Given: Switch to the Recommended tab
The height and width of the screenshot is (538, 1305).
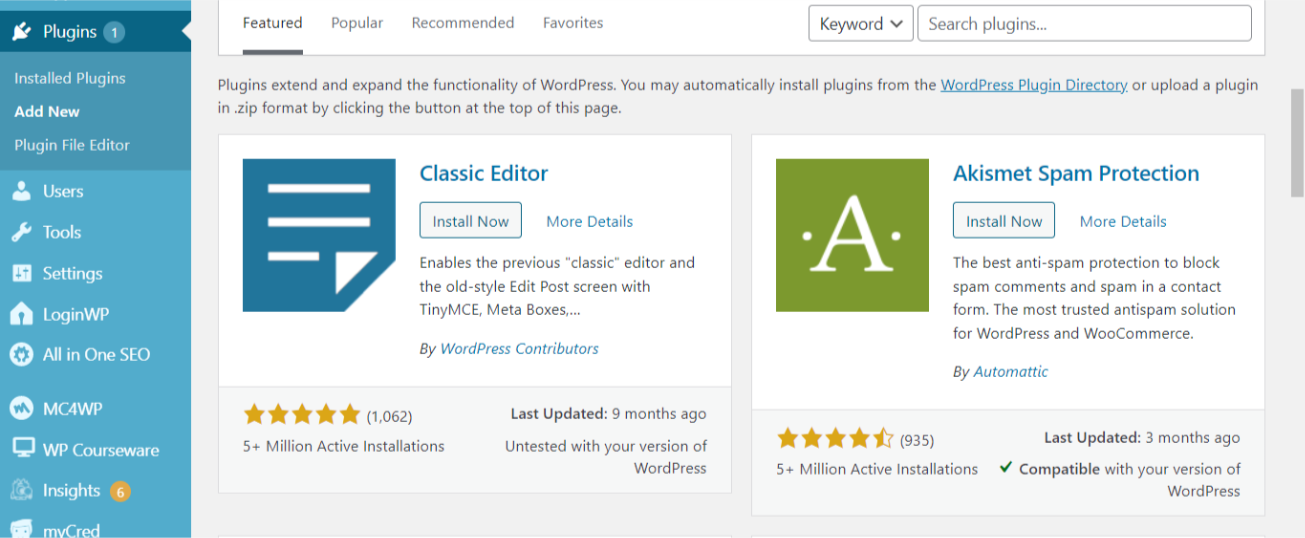Looking at the screenshot, I should point(463,23).
